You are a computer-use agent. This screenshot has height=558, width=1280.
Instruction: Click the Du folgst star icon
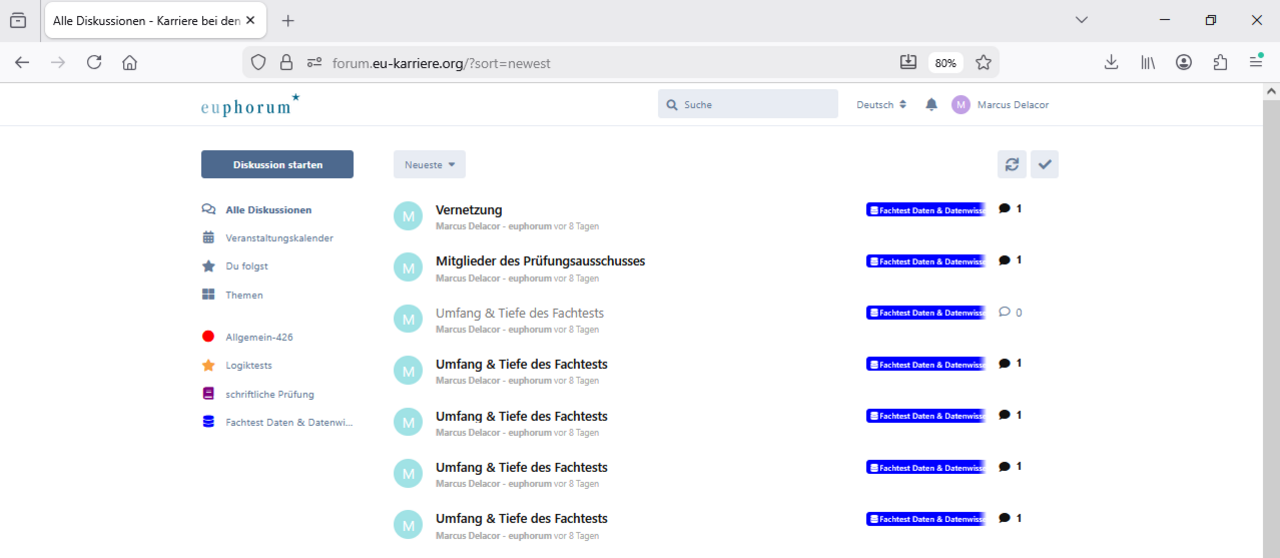click(x=208, y=266)
